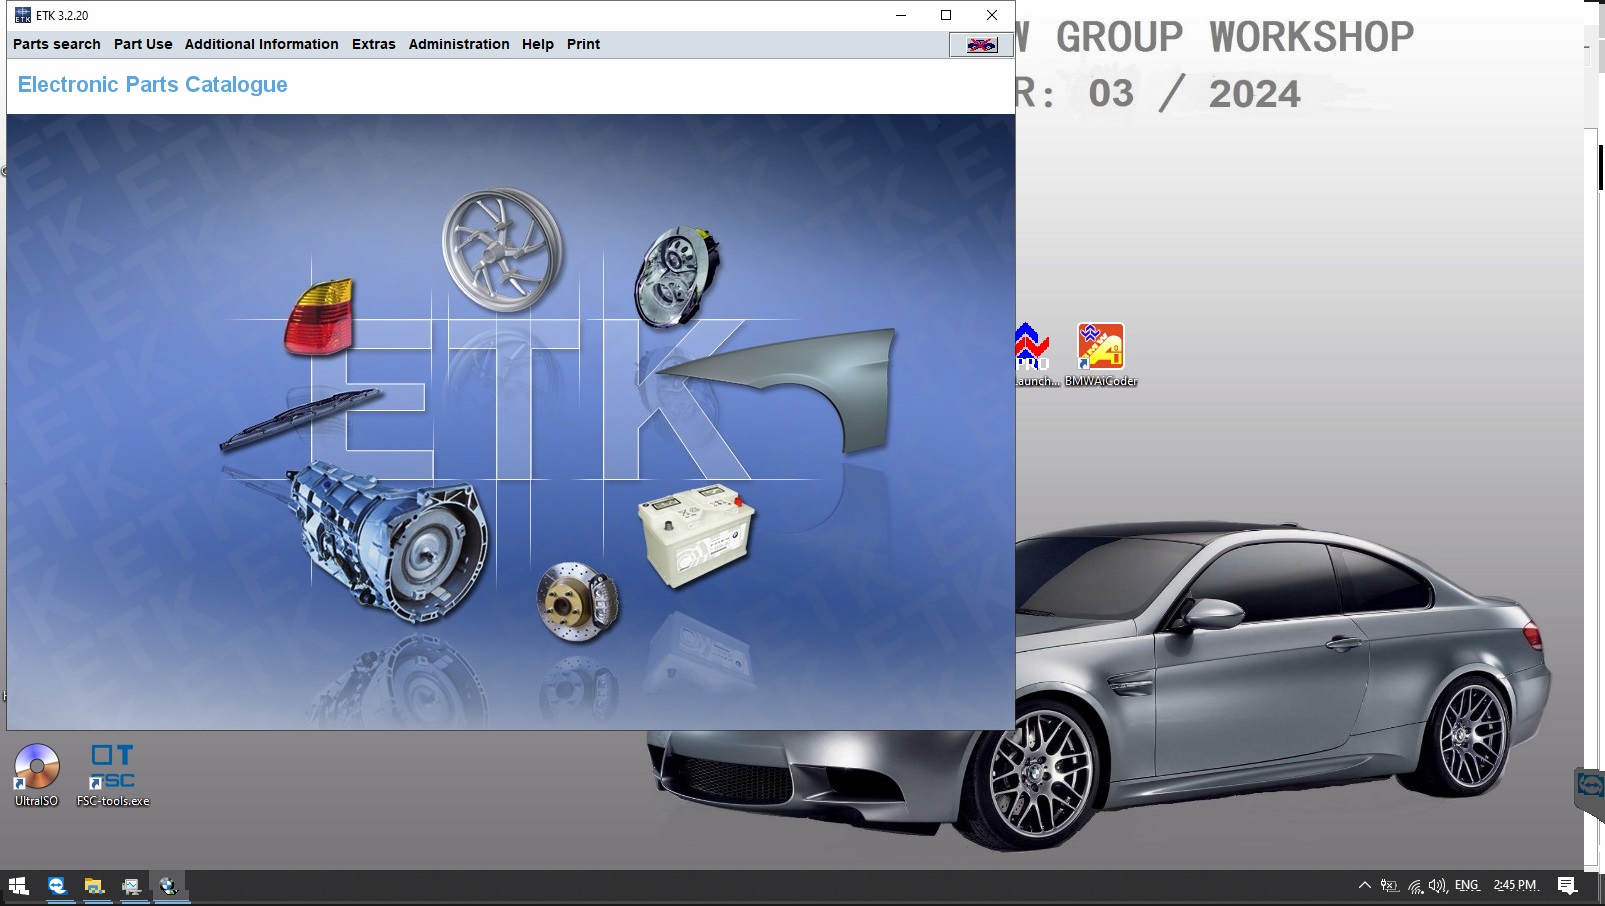Expand hidden icons with the tray chevron
This screenshot has width=1605, height=906.
coord(1365,885)
